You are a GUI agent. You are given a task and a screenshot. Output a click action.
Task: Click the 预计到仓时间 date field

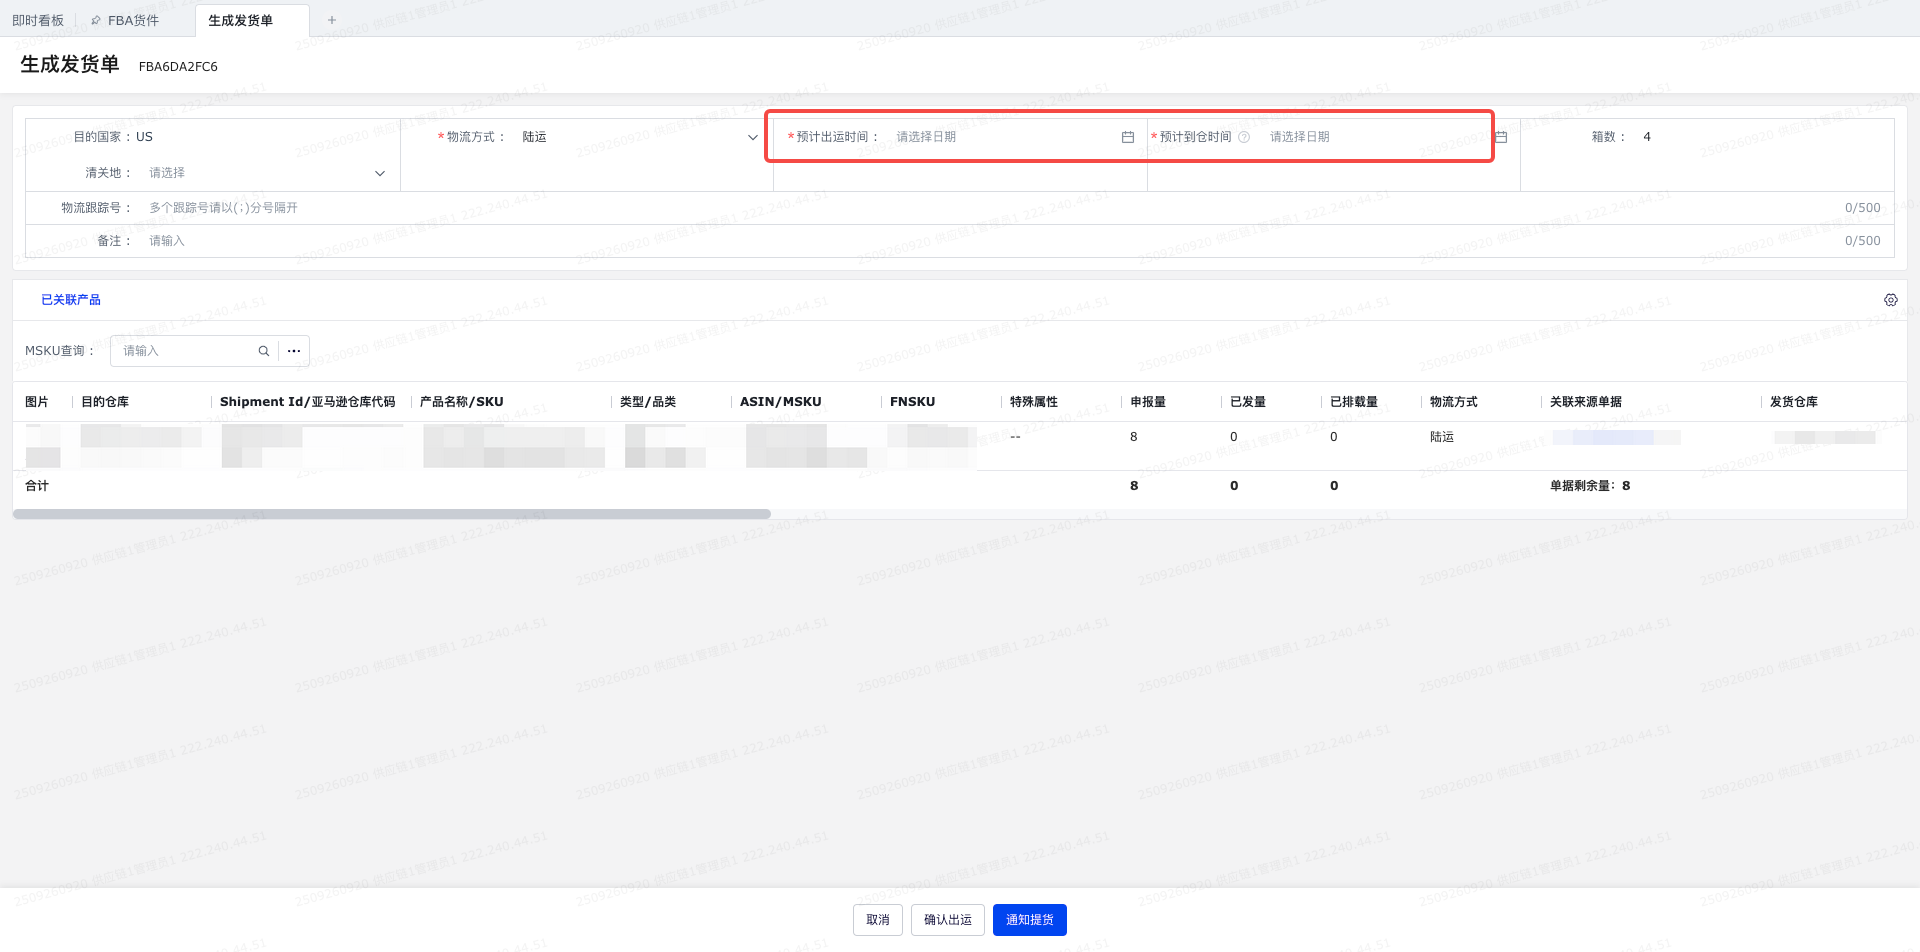[1387, 137]
